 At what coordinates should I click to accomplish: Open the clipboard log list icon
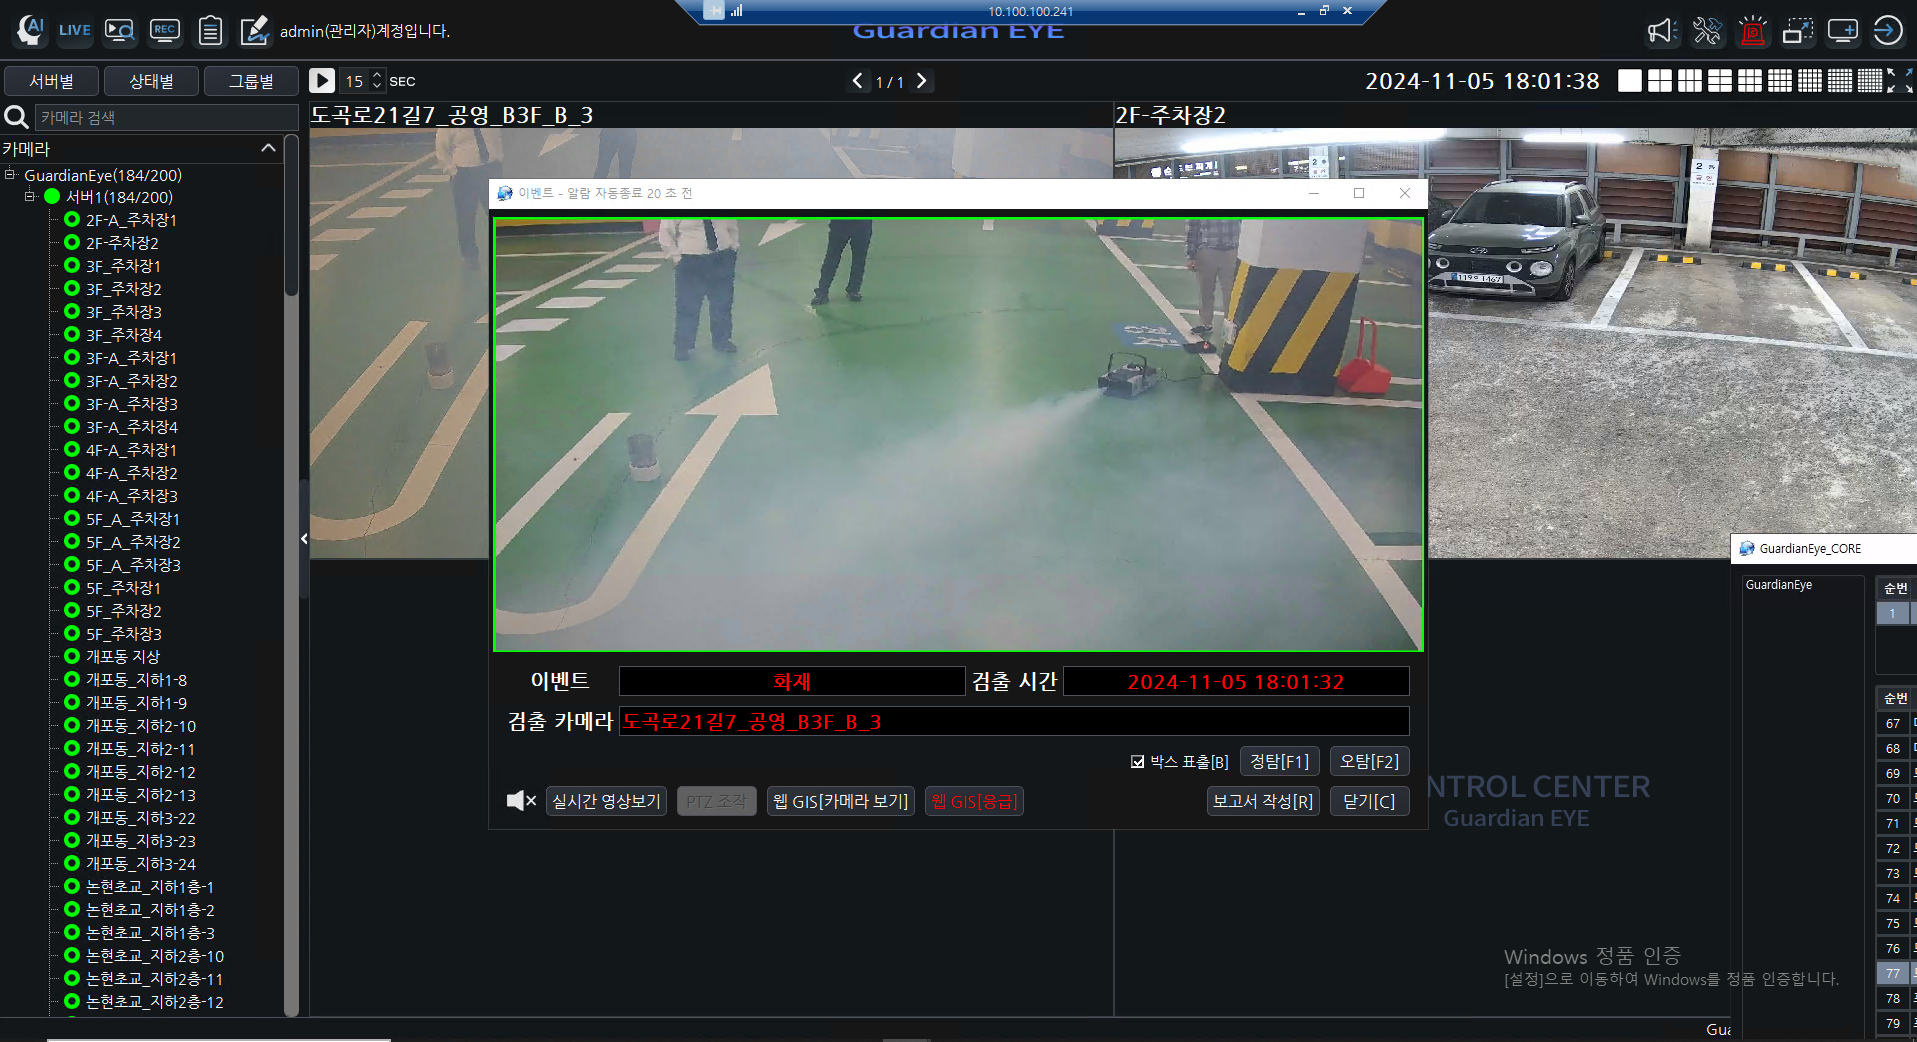coord(210,31)
